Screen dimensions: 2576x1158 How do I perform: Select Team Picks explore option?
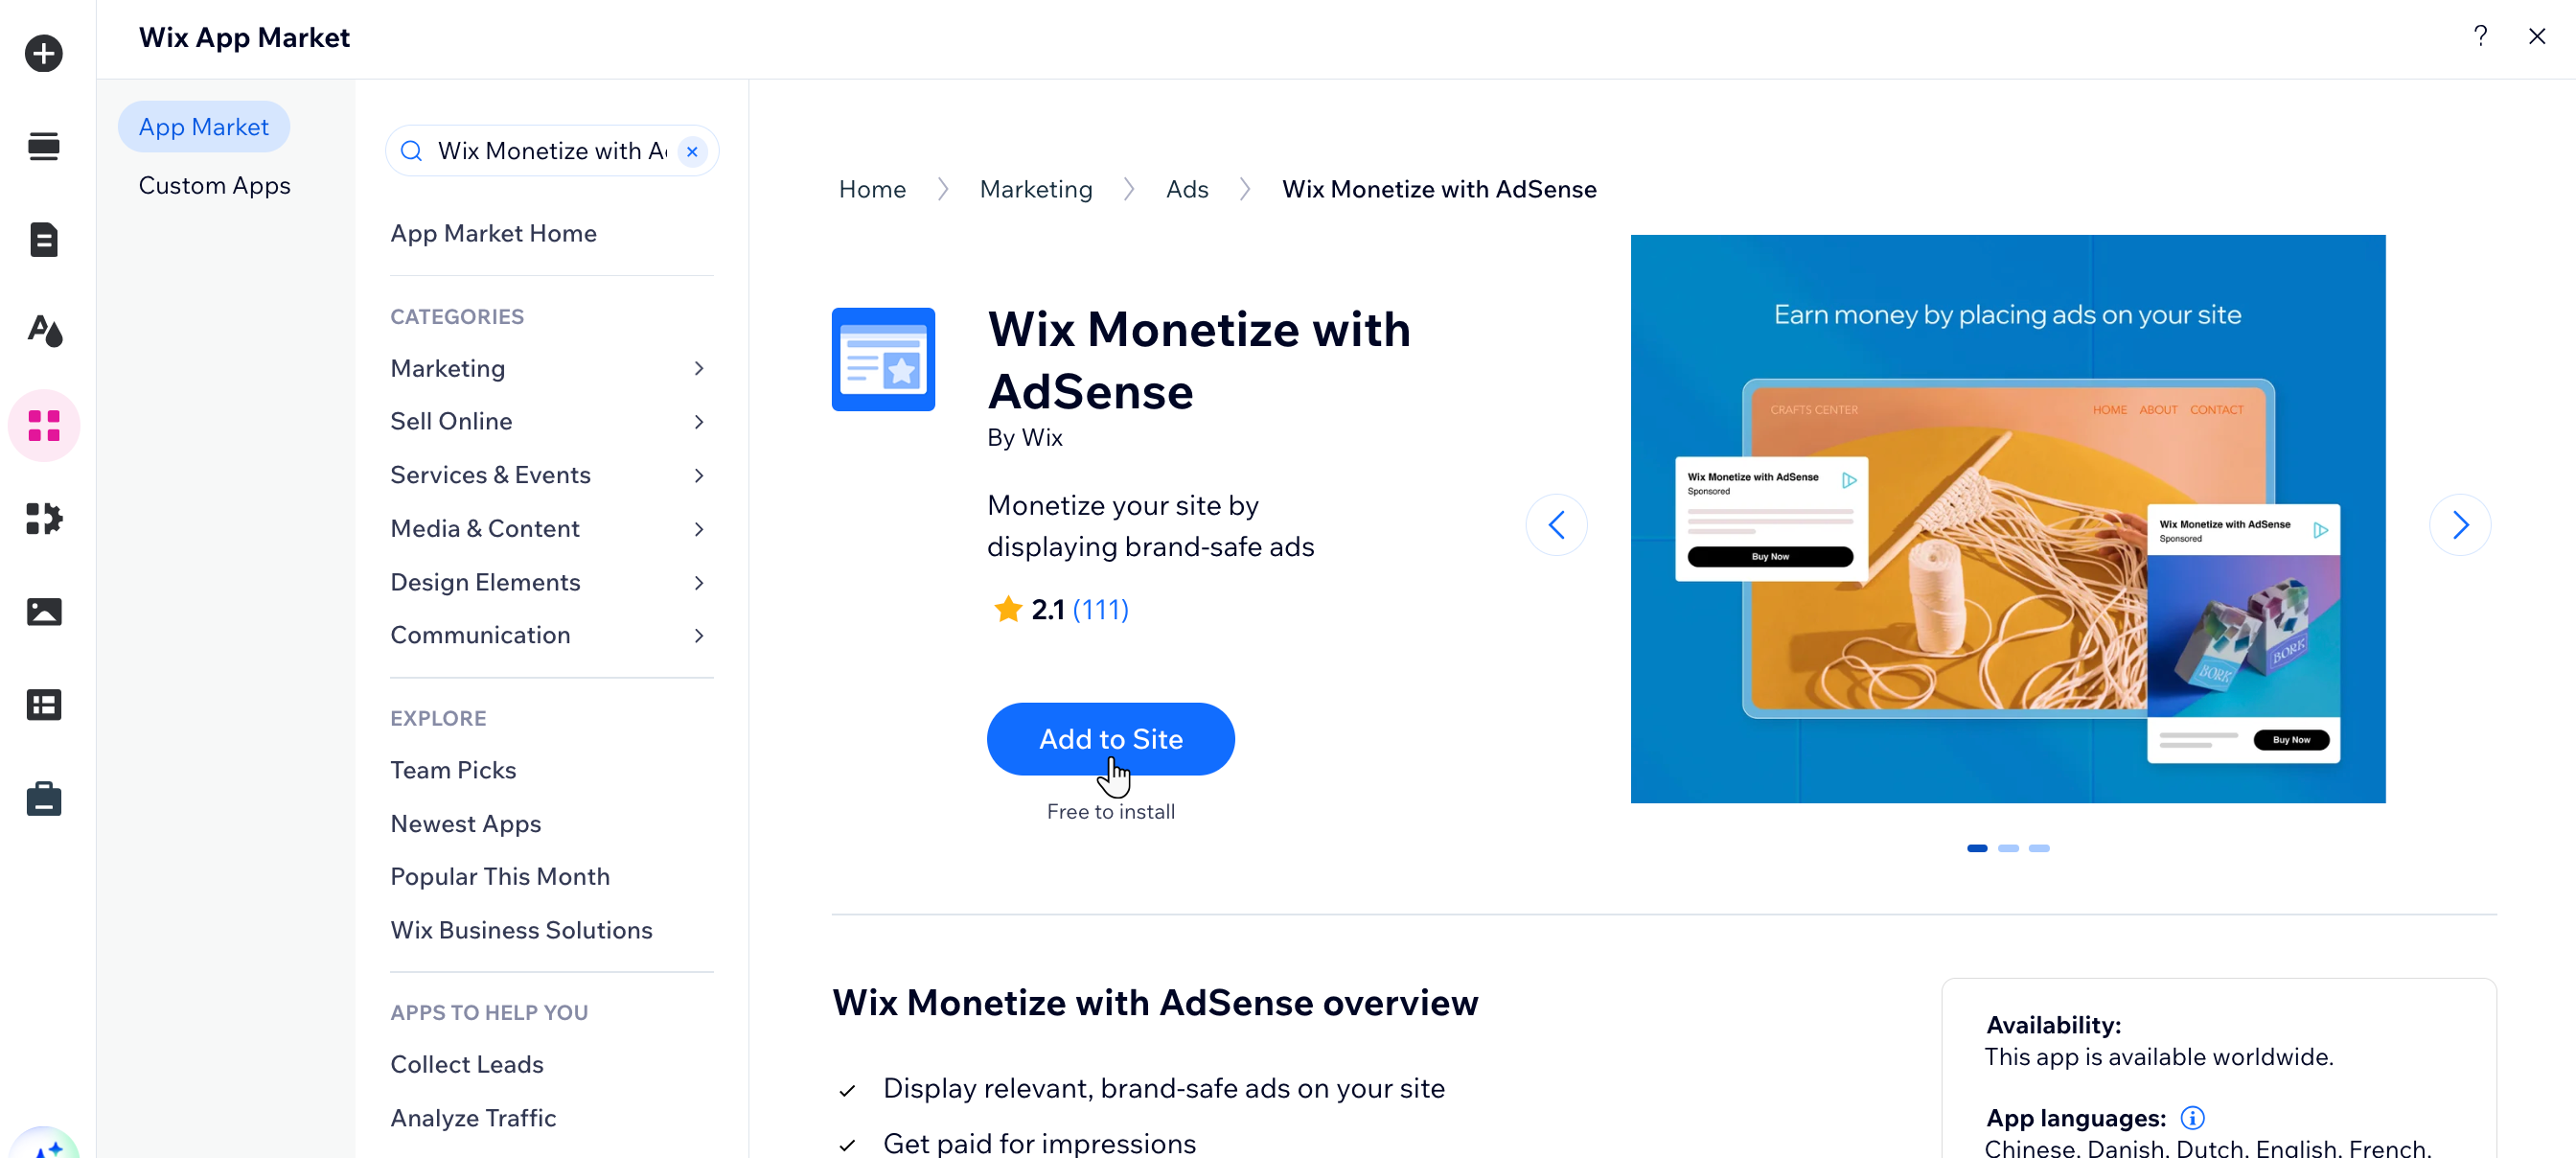(453, 769)
